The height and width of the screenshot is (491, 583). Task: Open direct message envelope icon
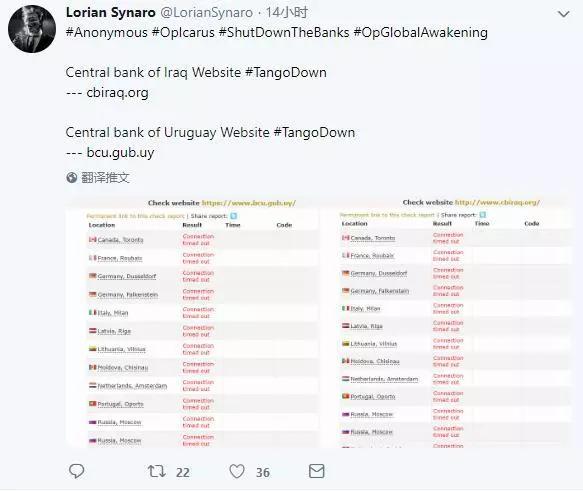point(317,471)
